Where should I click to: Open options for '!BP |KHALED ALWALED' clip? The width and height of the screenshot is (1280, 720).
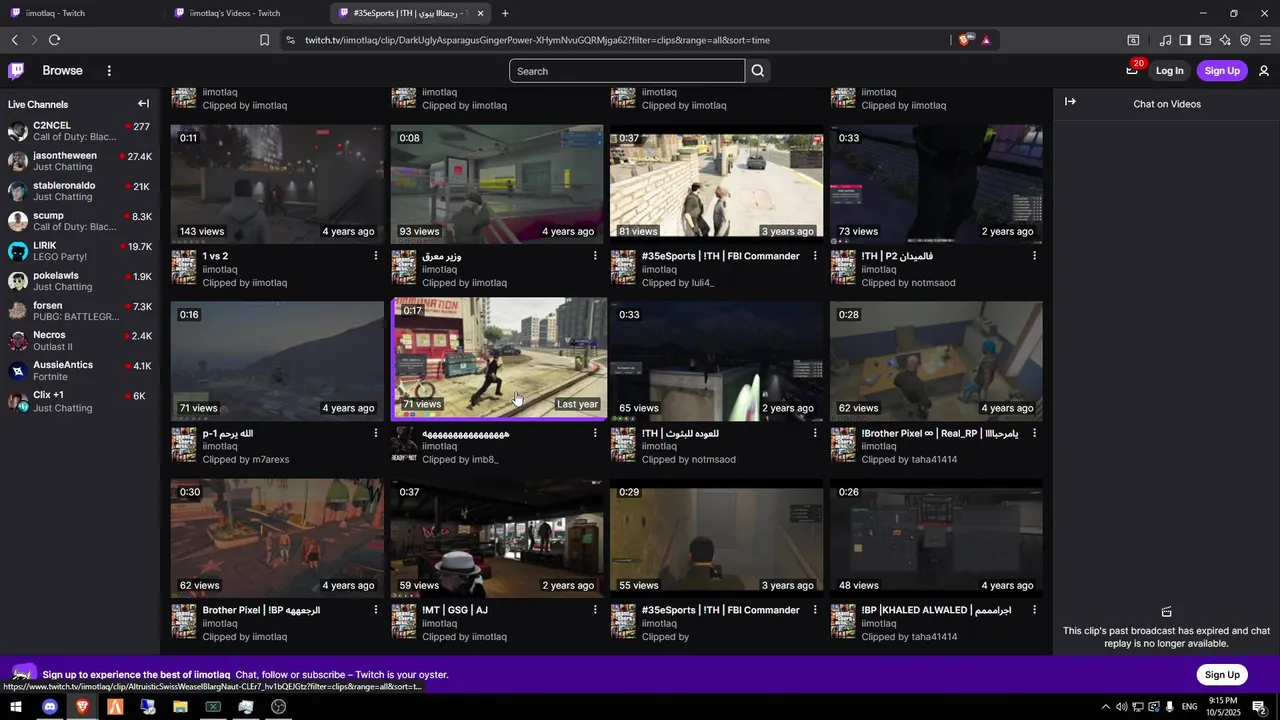click(x=1034, y=610)
